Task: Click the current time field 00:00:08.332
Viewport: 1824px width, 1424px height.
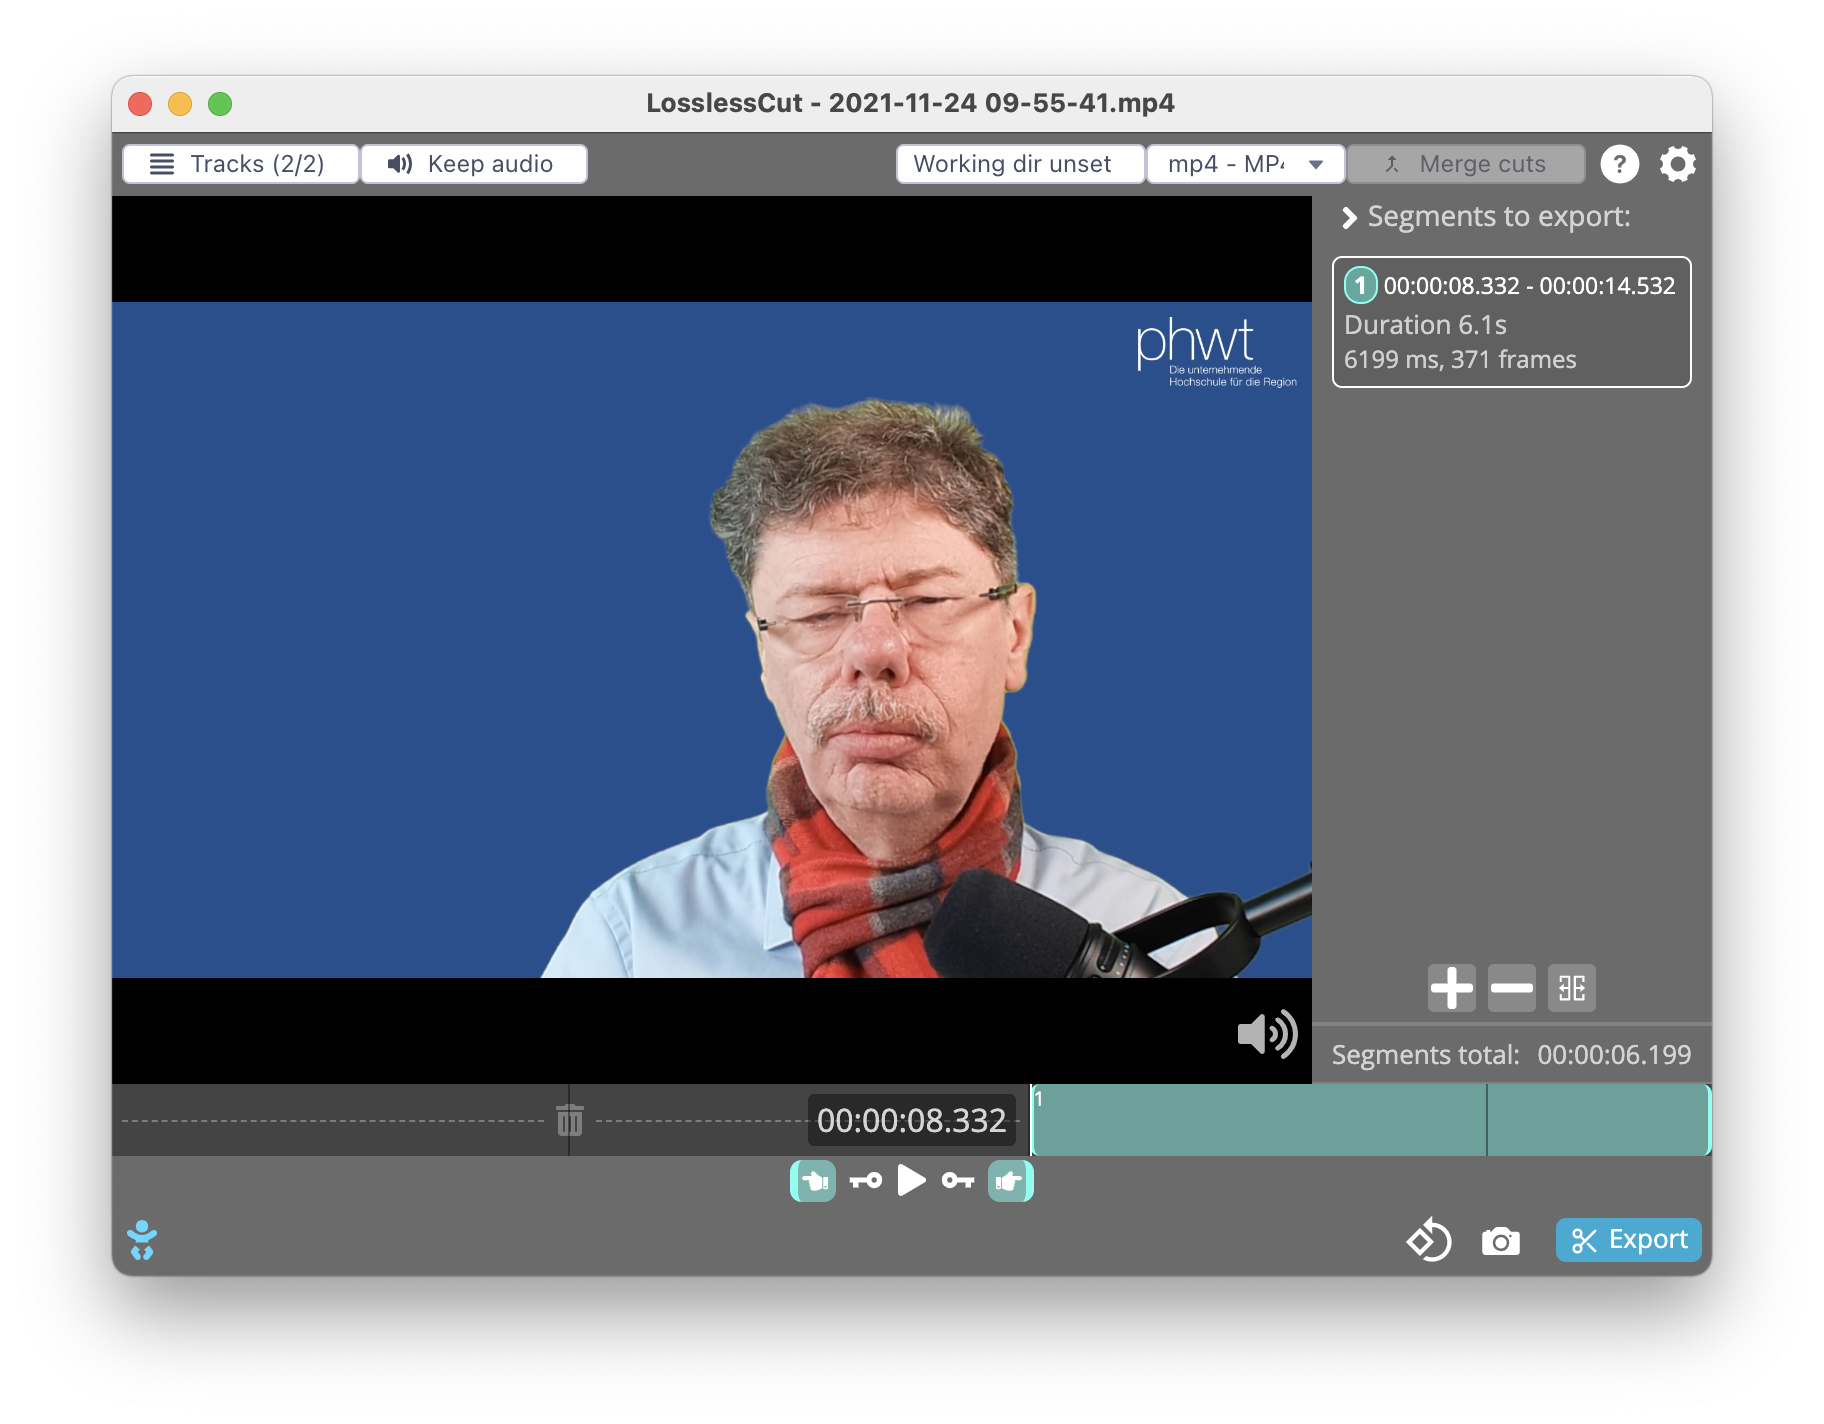Action: coord(912,1120)
